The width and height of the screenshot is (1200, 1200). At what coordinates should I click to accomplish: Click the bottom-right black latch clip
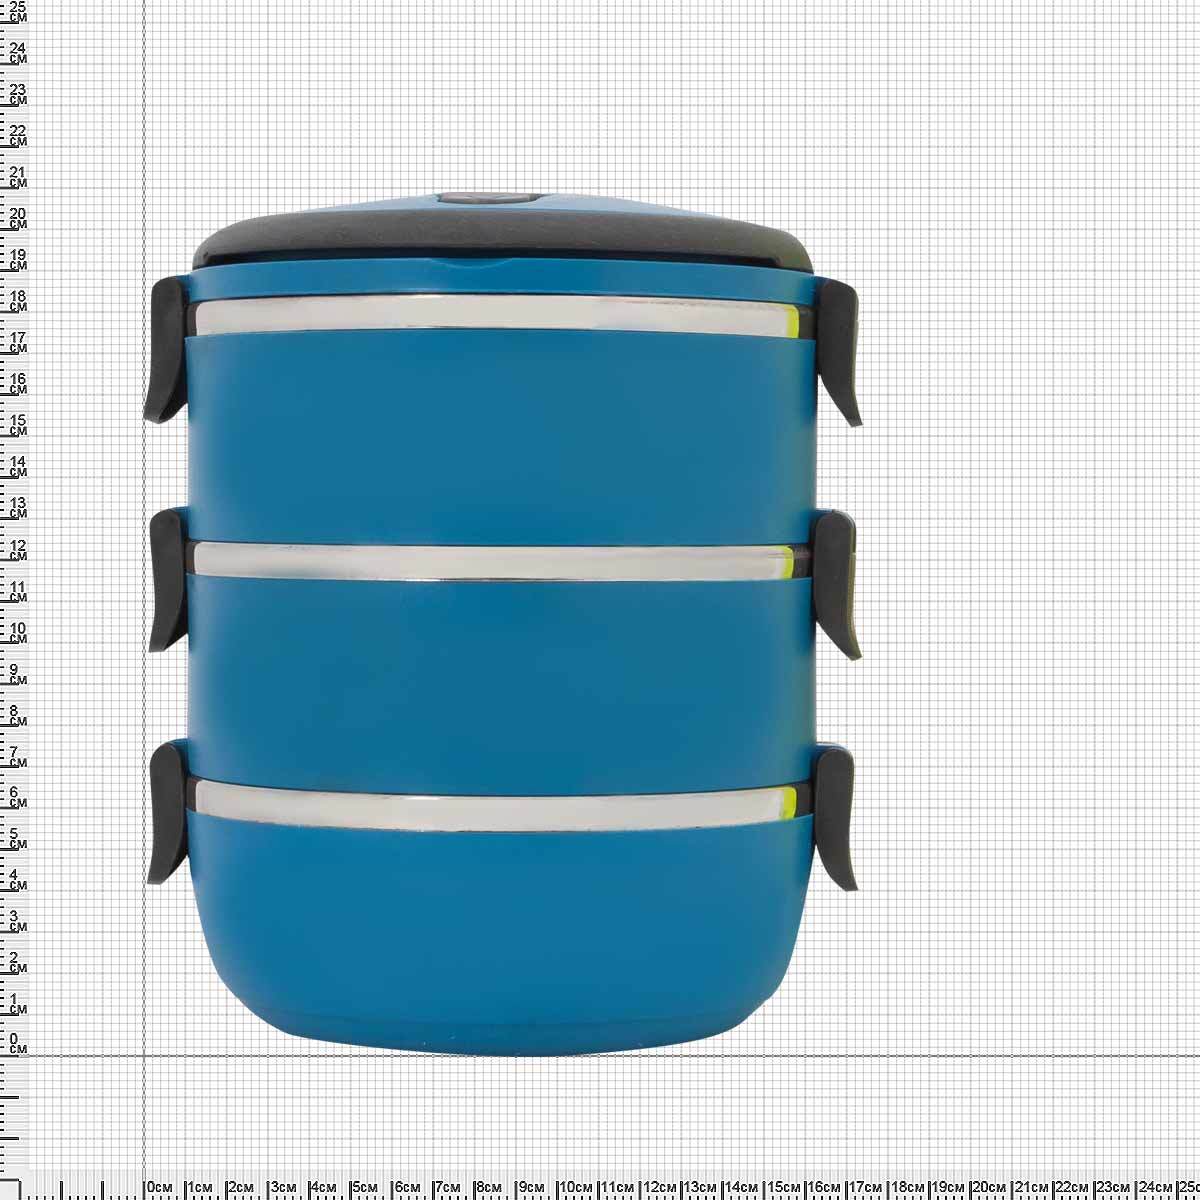[x=836, y=815]
